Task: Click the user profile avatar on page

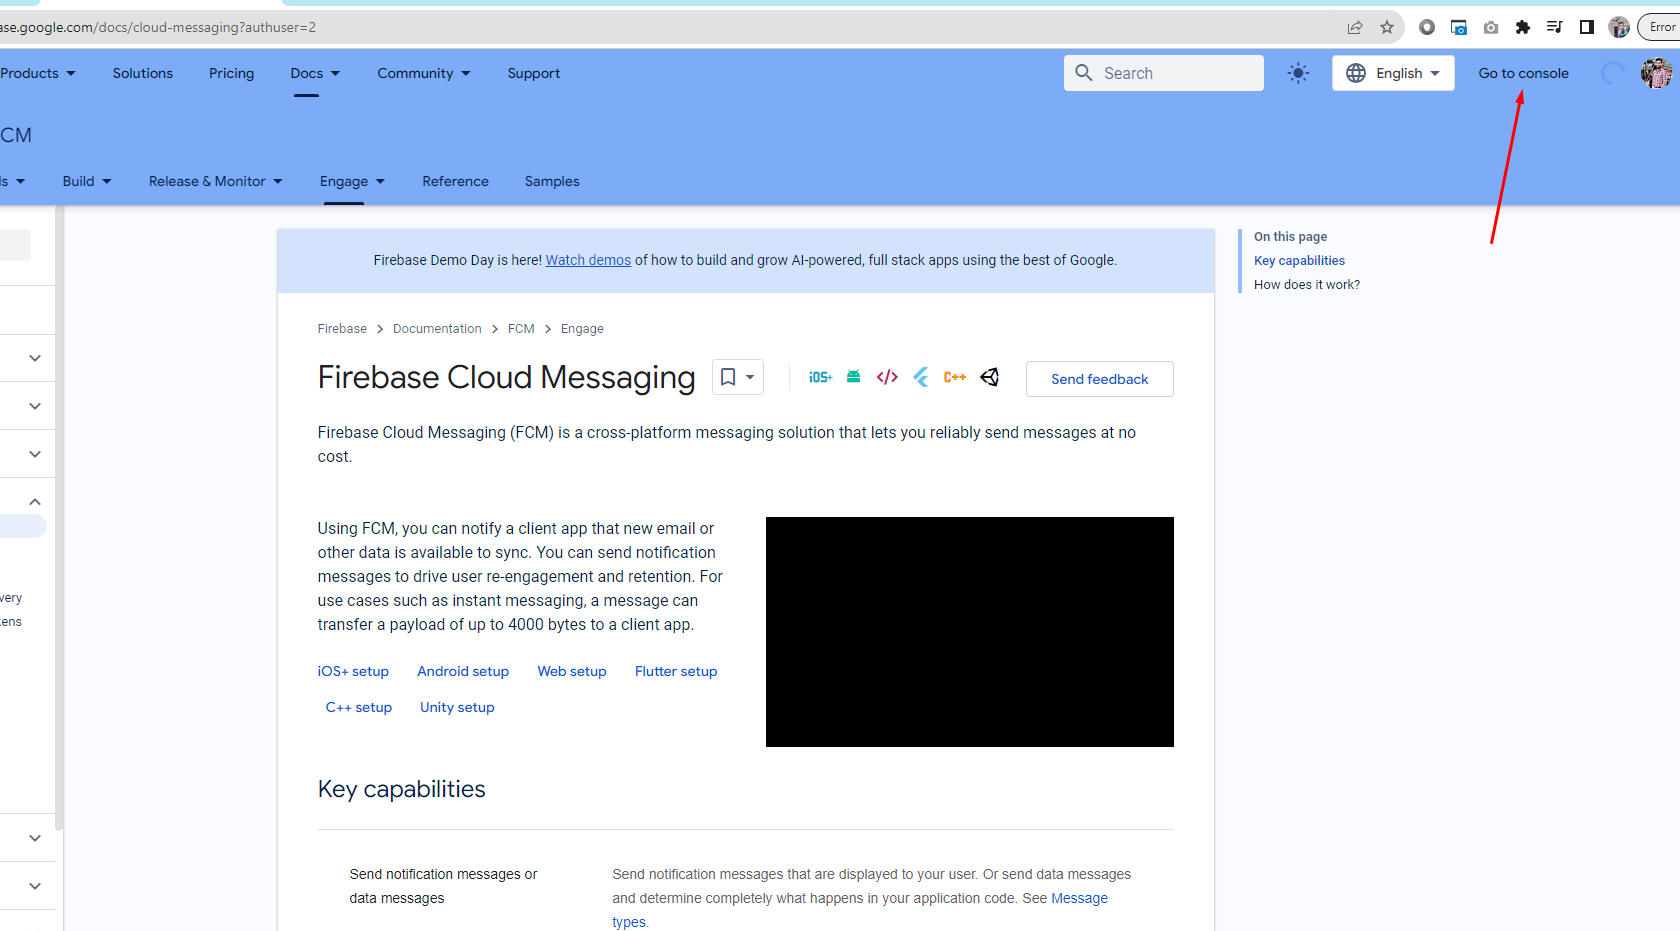Action: coord(1656,73)
